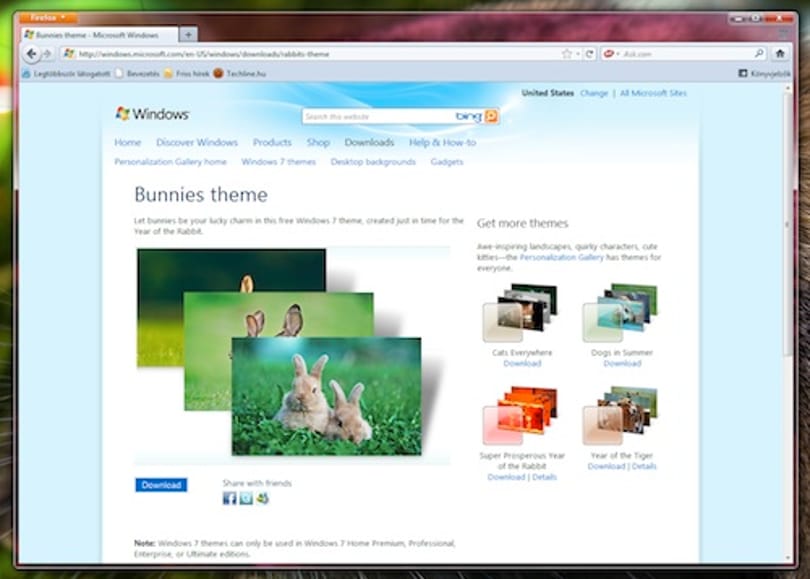Click the Personalization Gallery text link

coord(562,257)
